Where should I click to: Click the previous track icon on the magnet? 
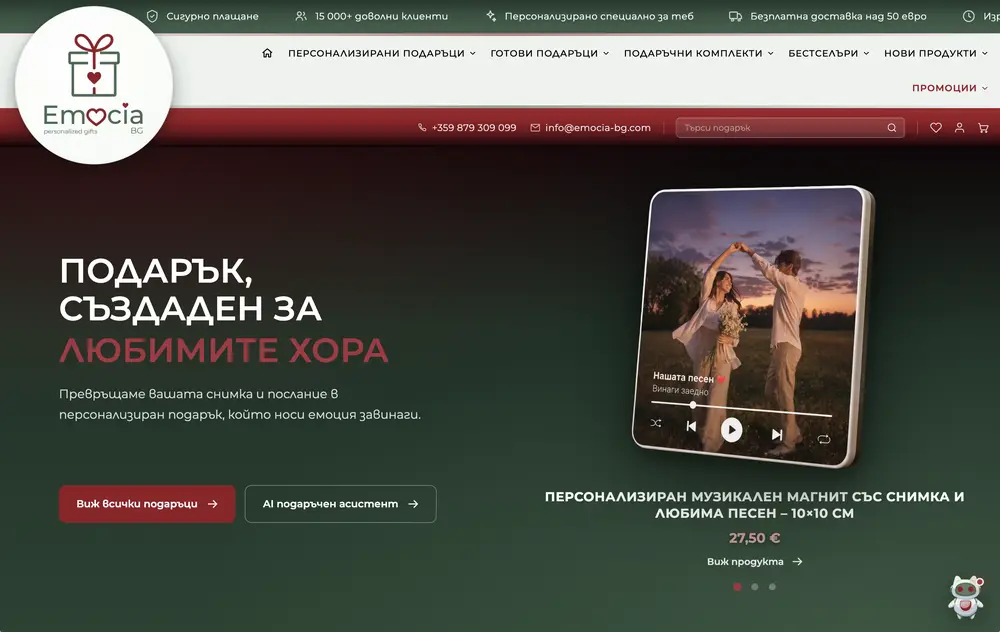tap(691, 426)
